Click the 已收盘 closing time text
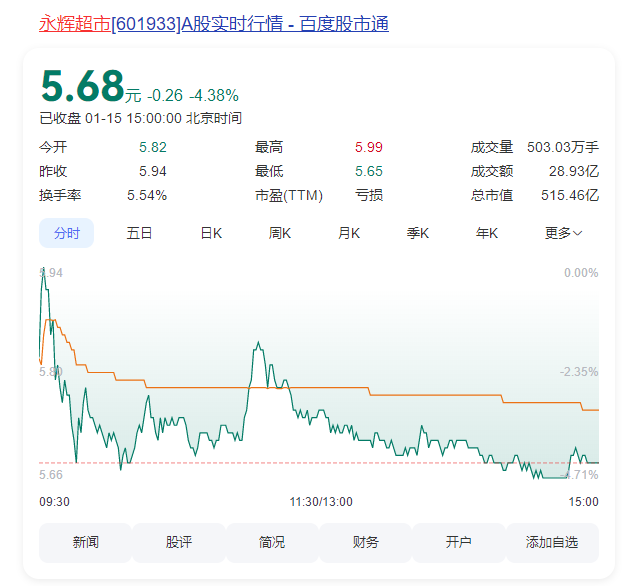This screenshot has height=586, width=637. [x=141, y=118]
